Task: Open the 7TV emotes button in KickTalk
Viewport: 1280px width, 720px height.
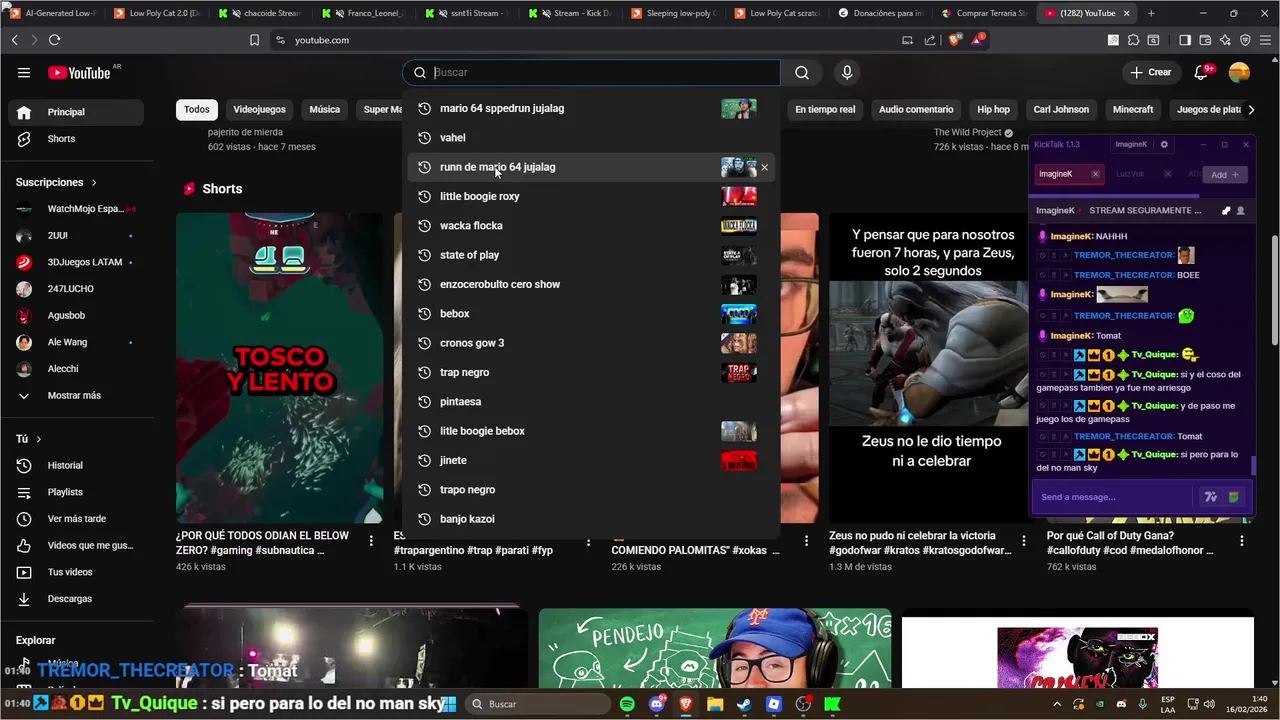Action: point(1210,497)
